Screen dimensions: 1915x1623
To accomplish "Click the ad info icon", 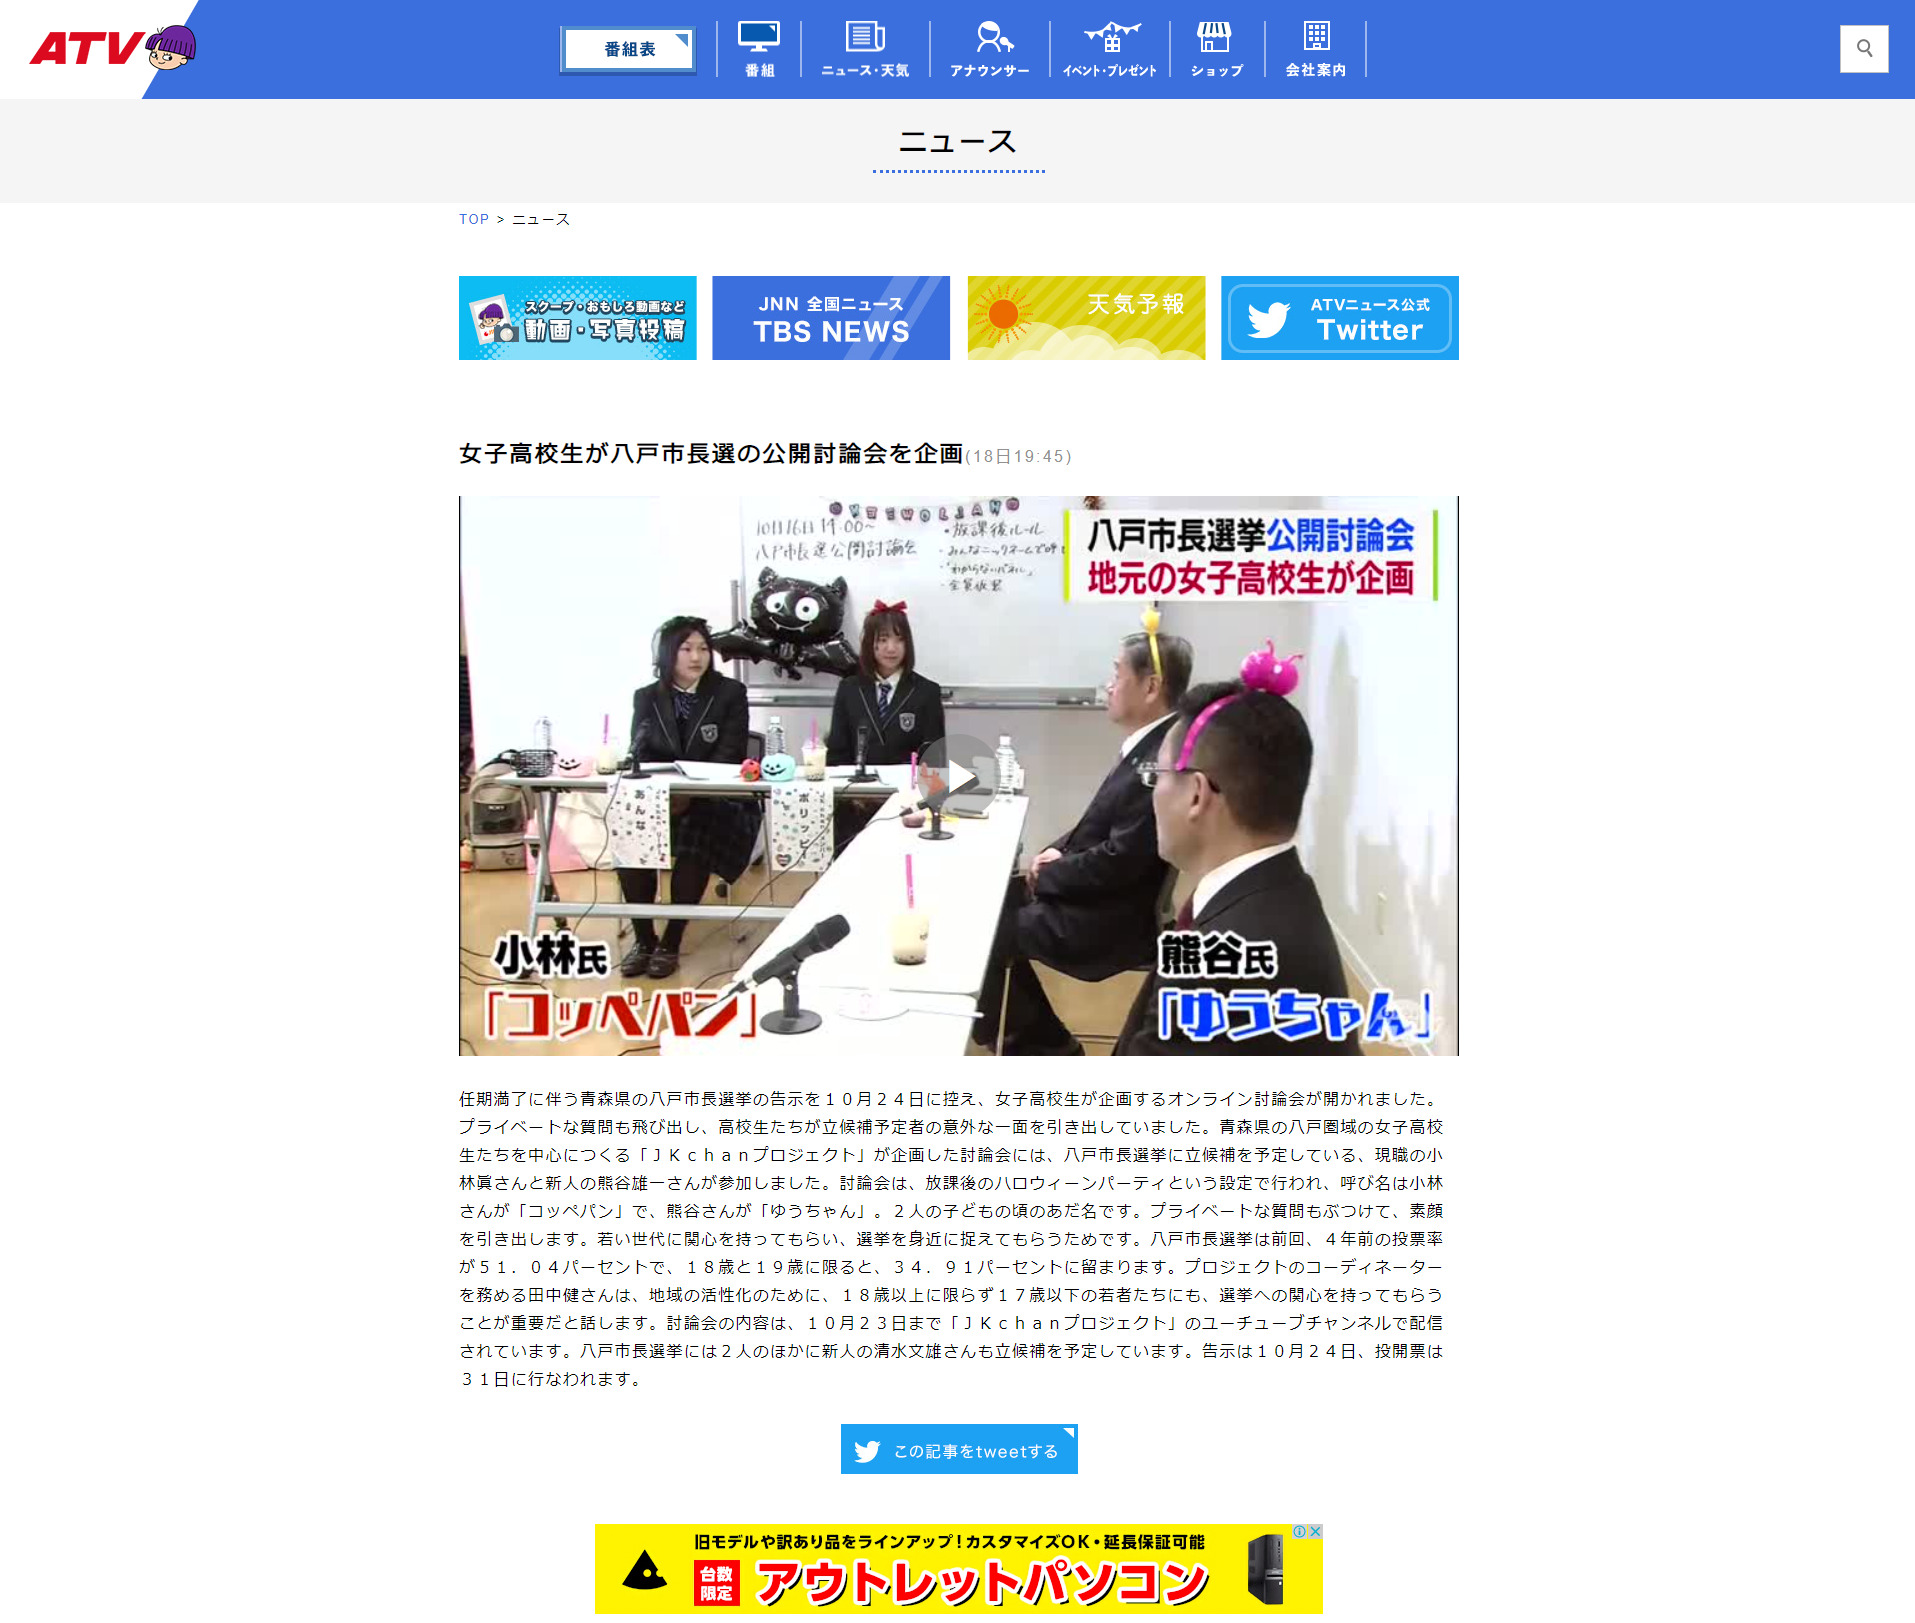I will click(1300, 1531).
